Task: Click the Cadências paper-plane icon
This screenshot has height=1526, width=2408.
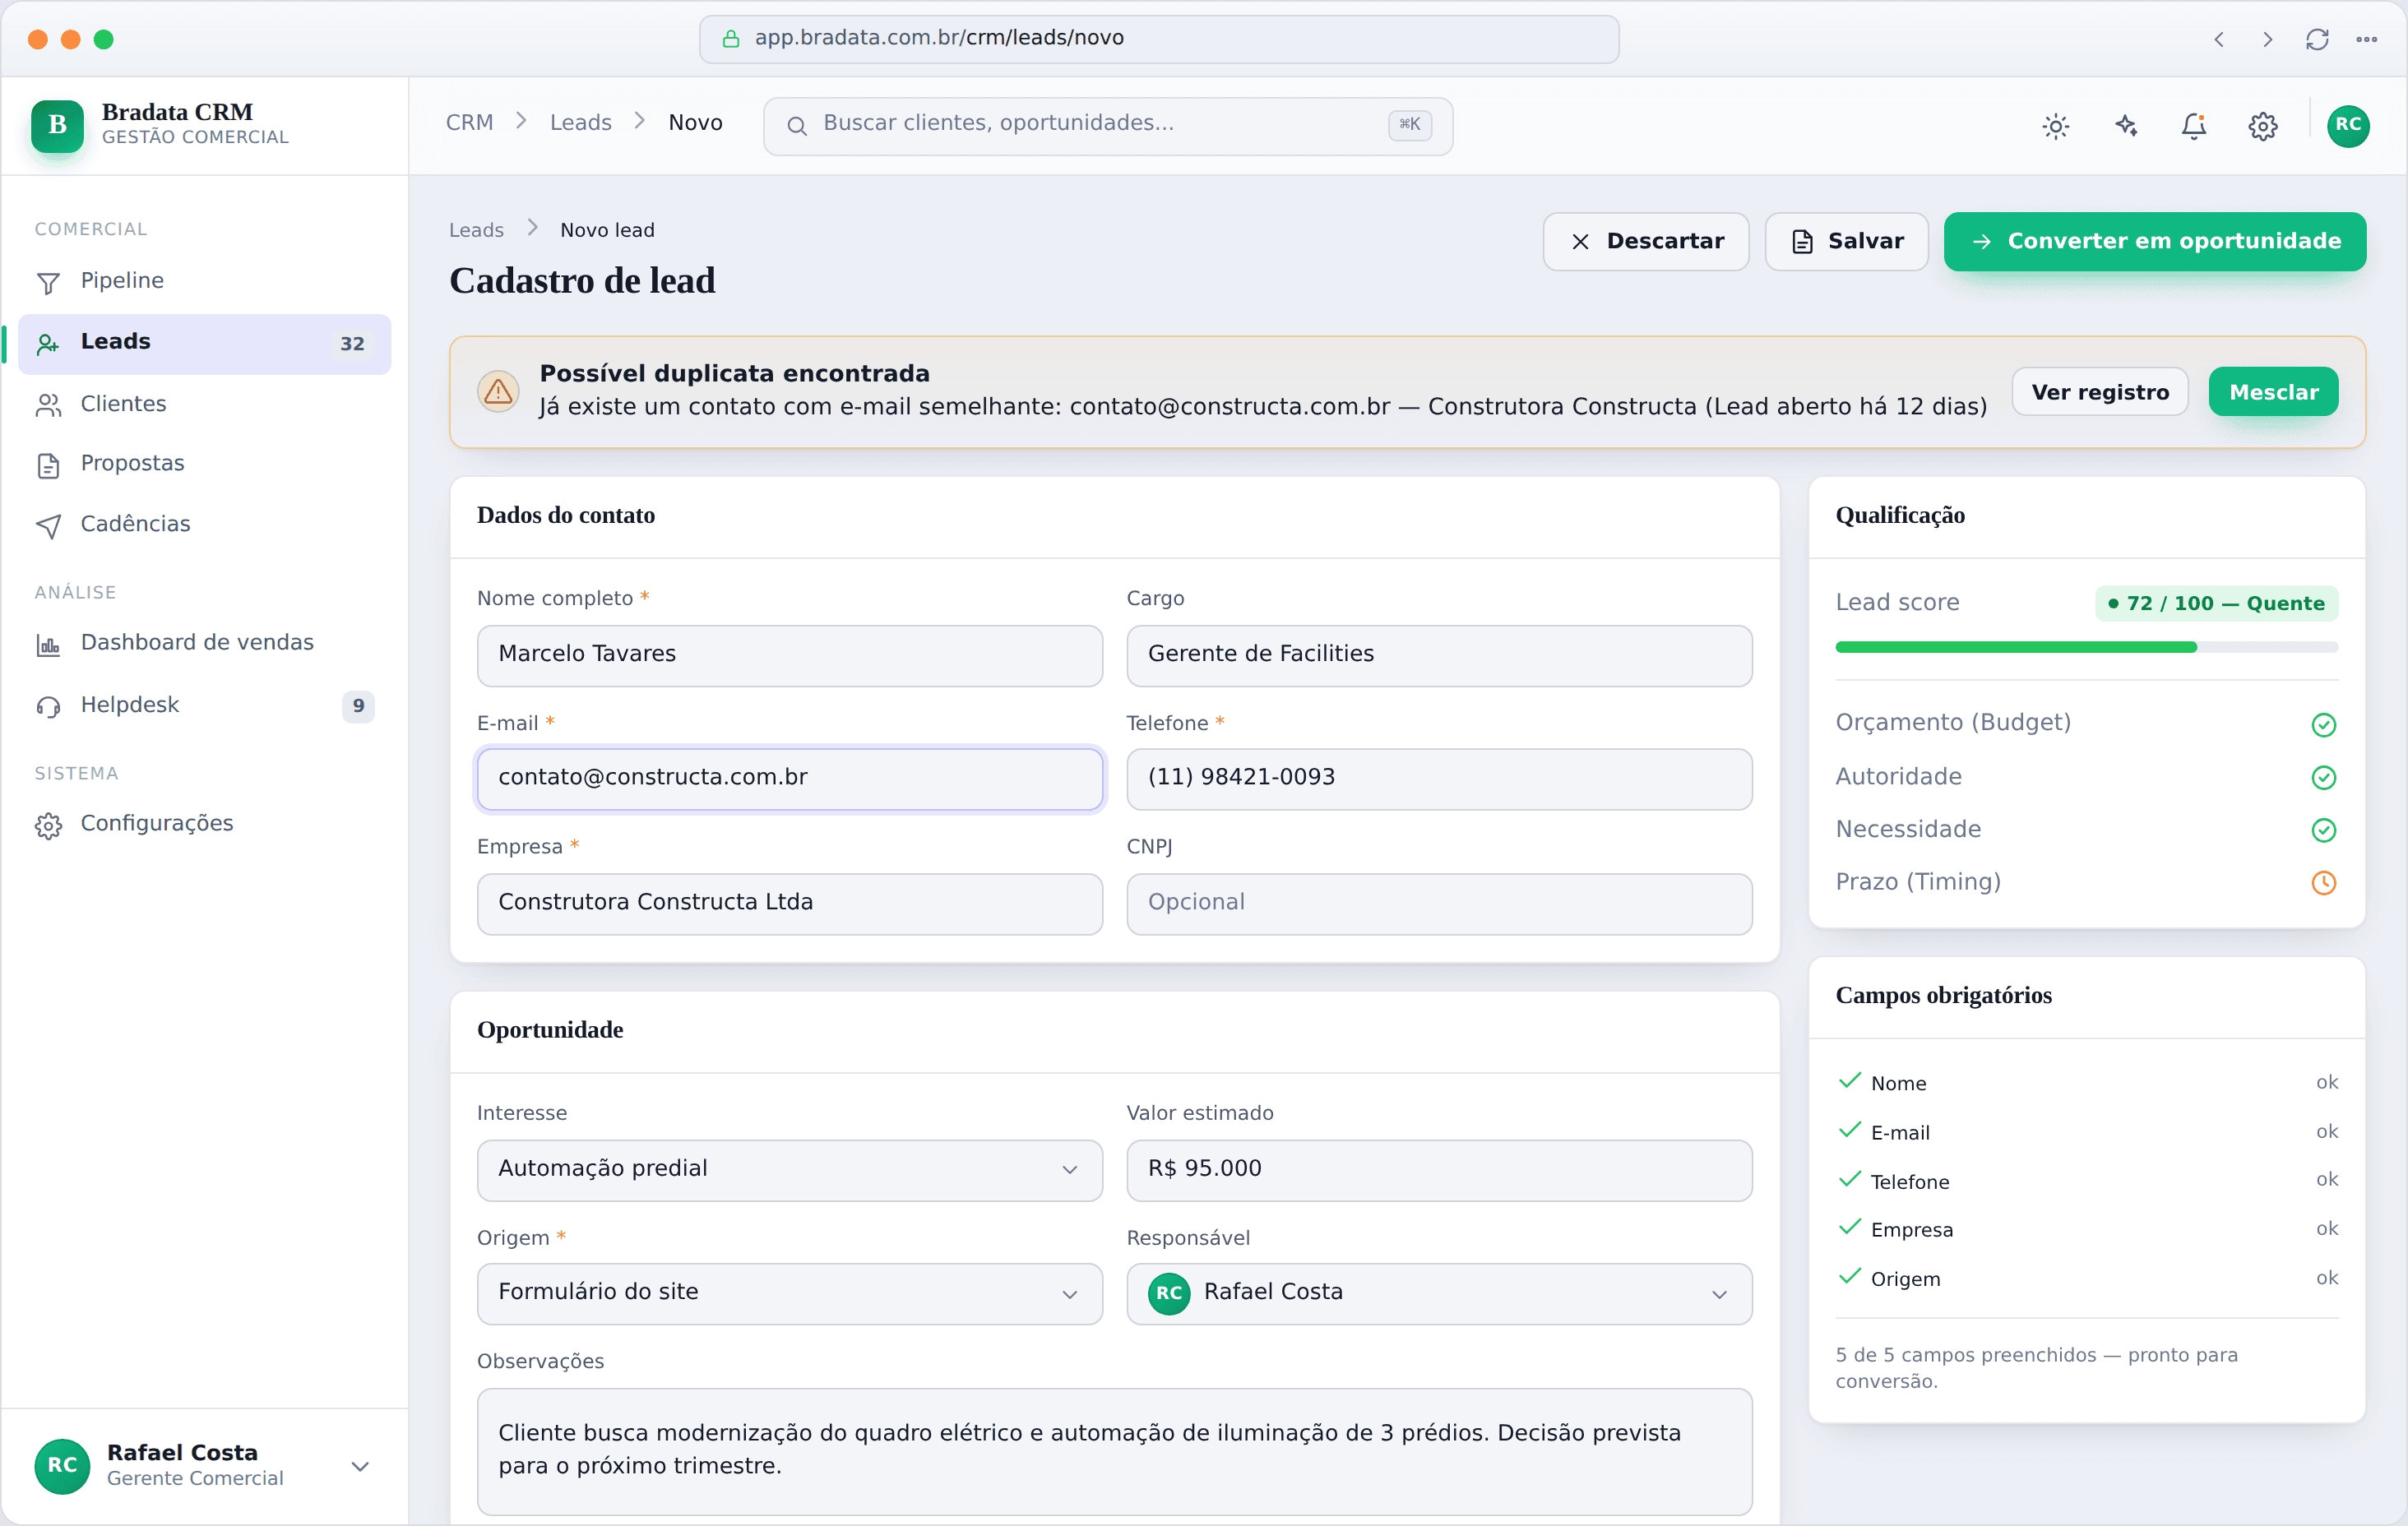Action: [x=48, y=526]
